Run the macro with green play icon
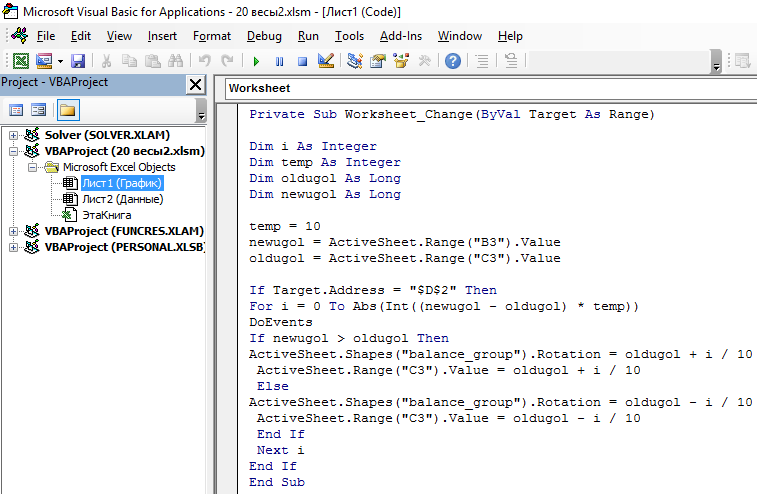This screenshot has width=757, height=494. coord(256,61)
